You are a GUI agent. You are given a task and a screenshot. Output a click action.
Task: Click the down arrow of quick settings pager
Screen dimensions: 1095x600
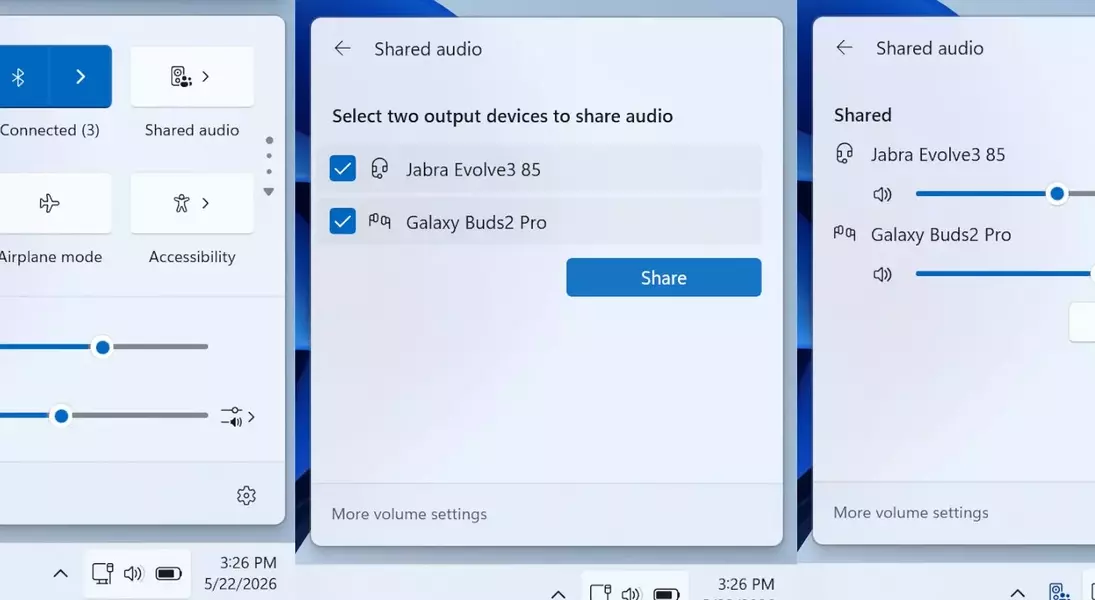tap(269, 191)
